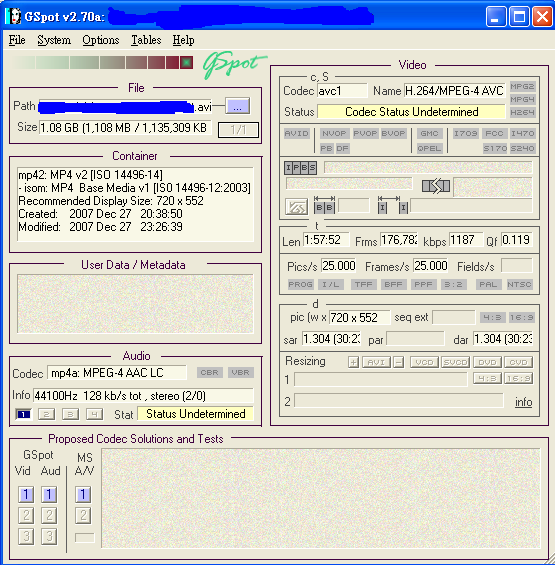Viewport: 555px width, 565px height.
Task: Click the IPBS frame type icon
Action: click(301, 168)
